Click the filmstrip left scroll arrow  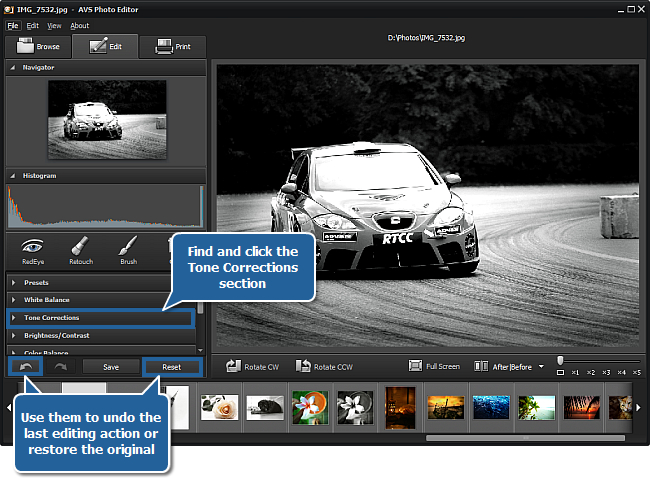point(9,408)
